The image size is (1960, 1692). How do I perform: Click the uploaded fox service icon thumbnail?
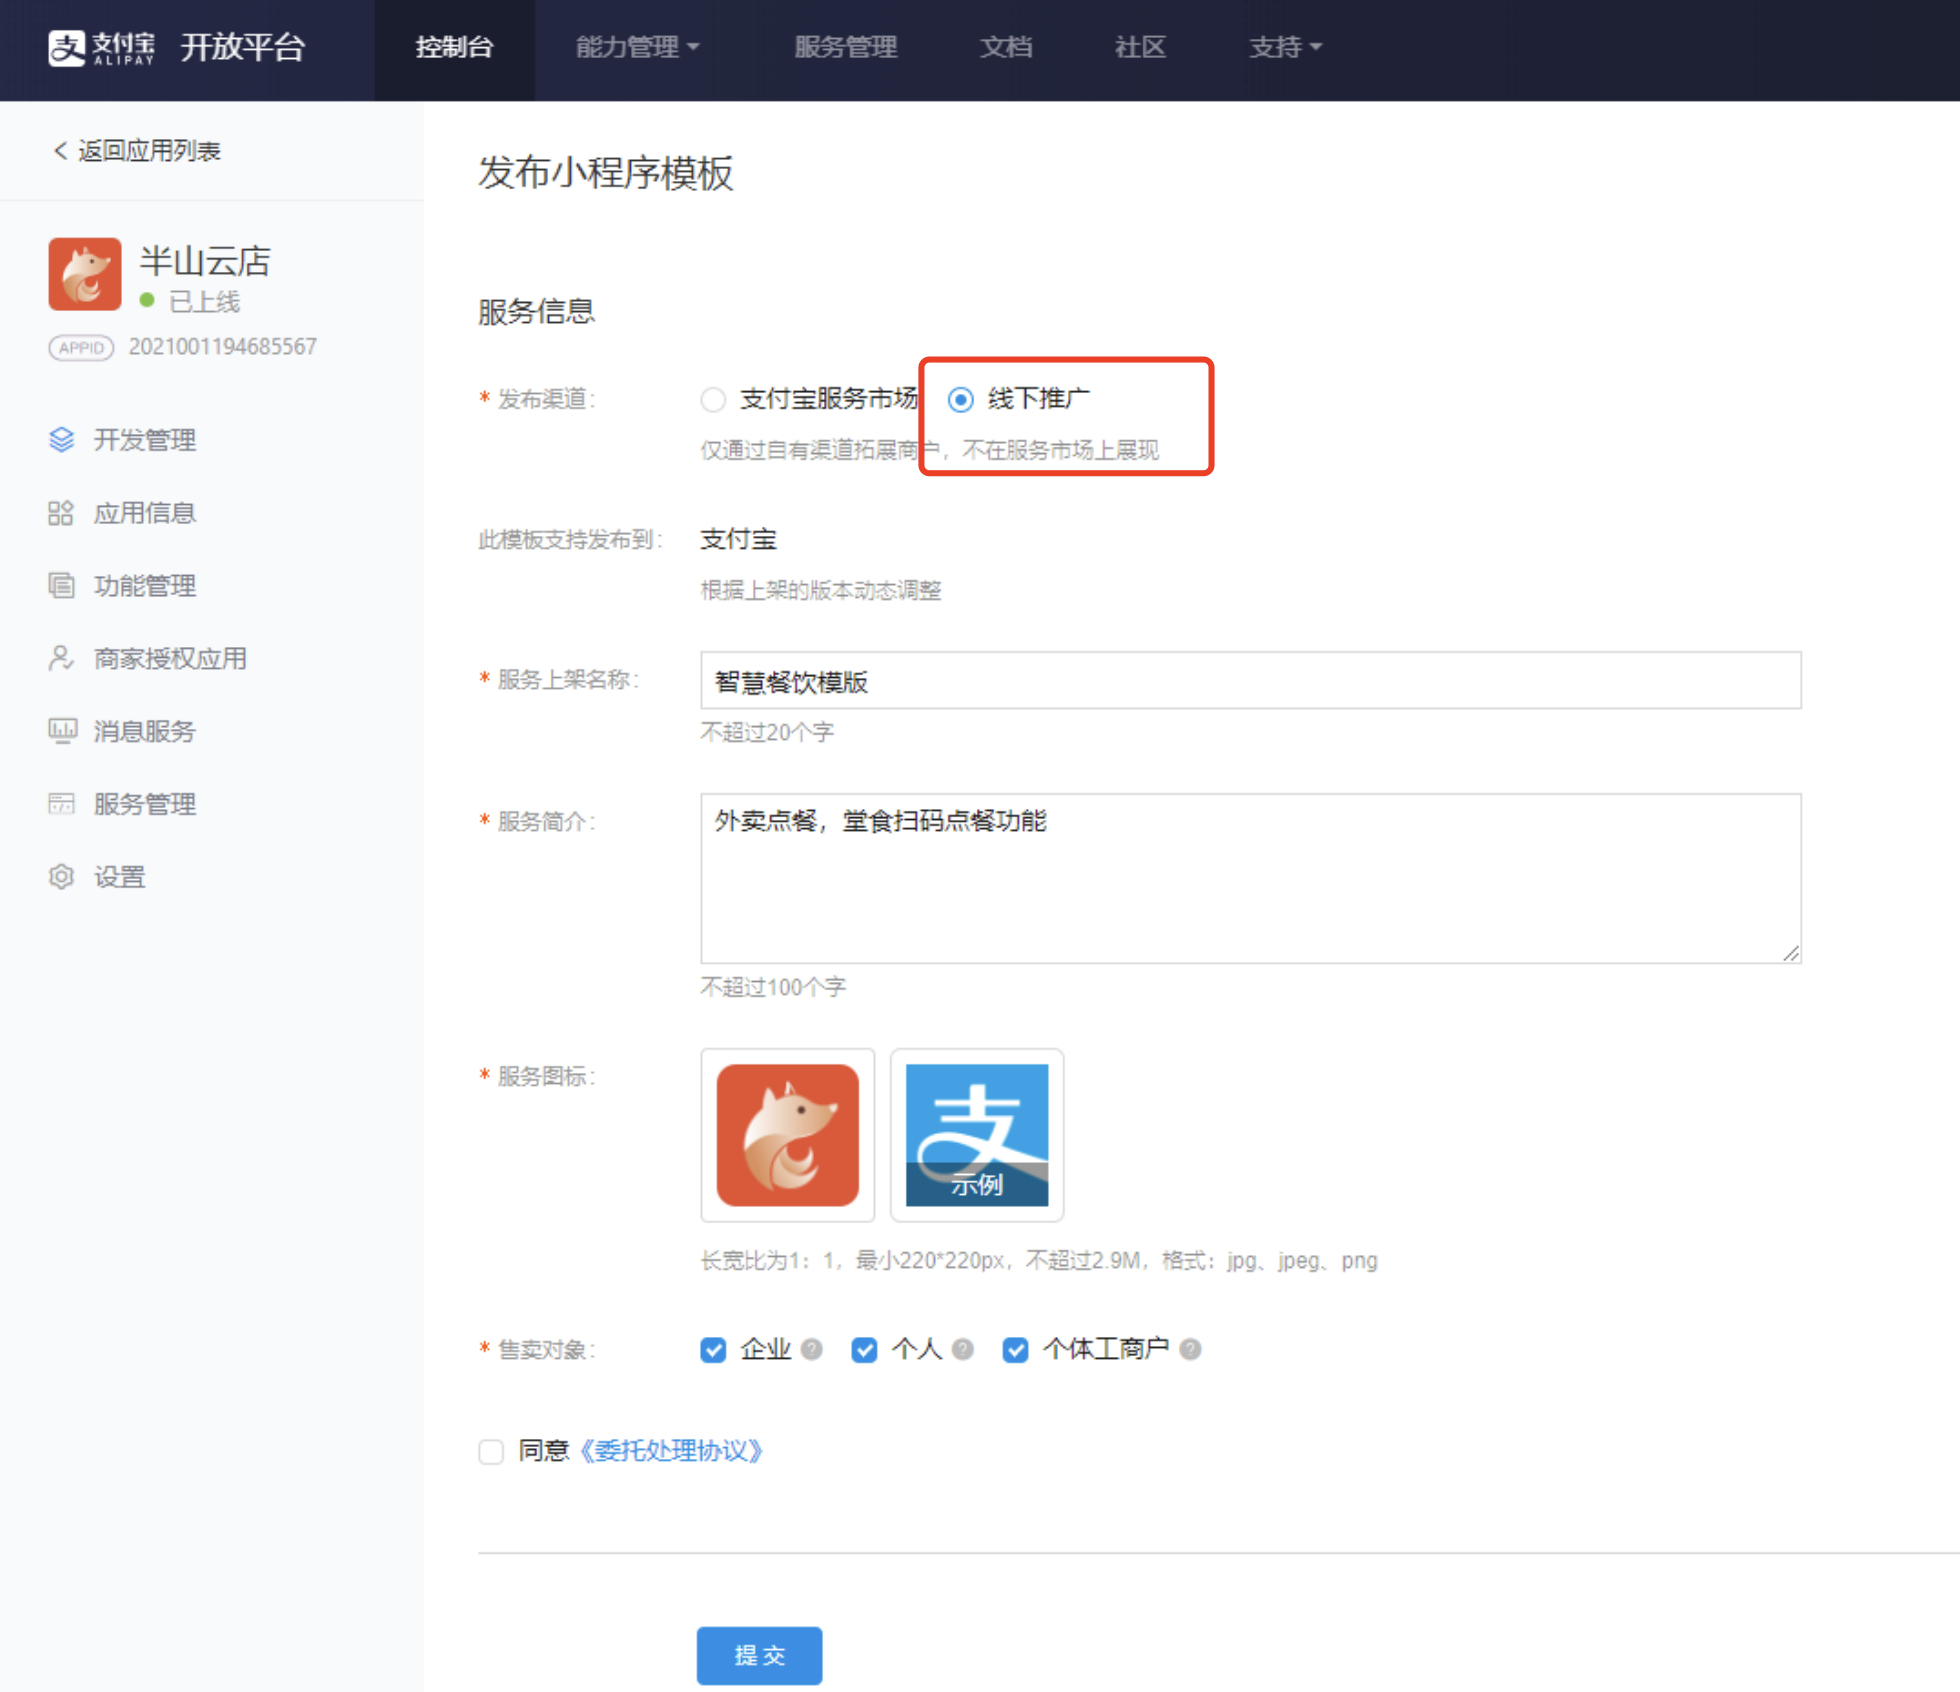(x=787, y=1135)
